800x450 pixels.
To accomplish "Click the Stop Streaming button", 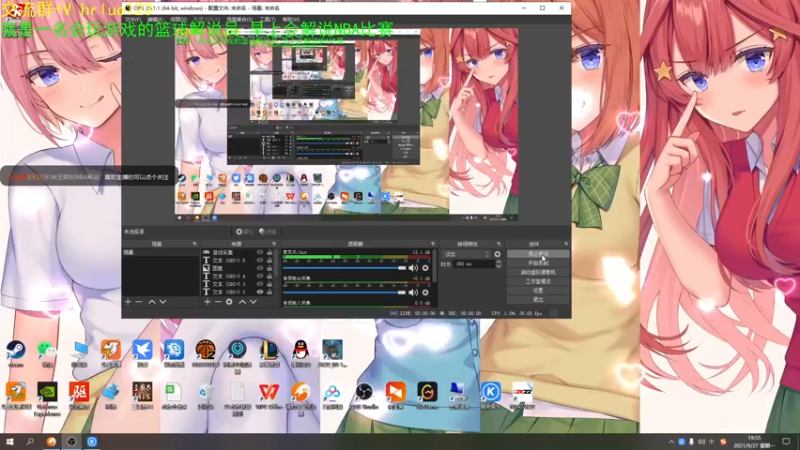I will point(538,254).
